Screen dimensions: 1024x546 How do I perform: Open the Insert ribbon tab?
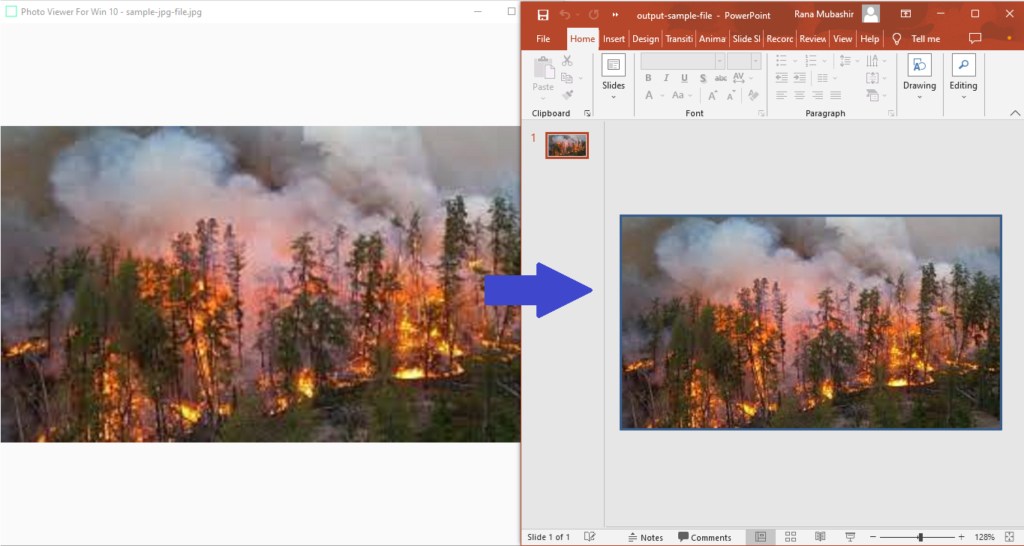[614, 39]
